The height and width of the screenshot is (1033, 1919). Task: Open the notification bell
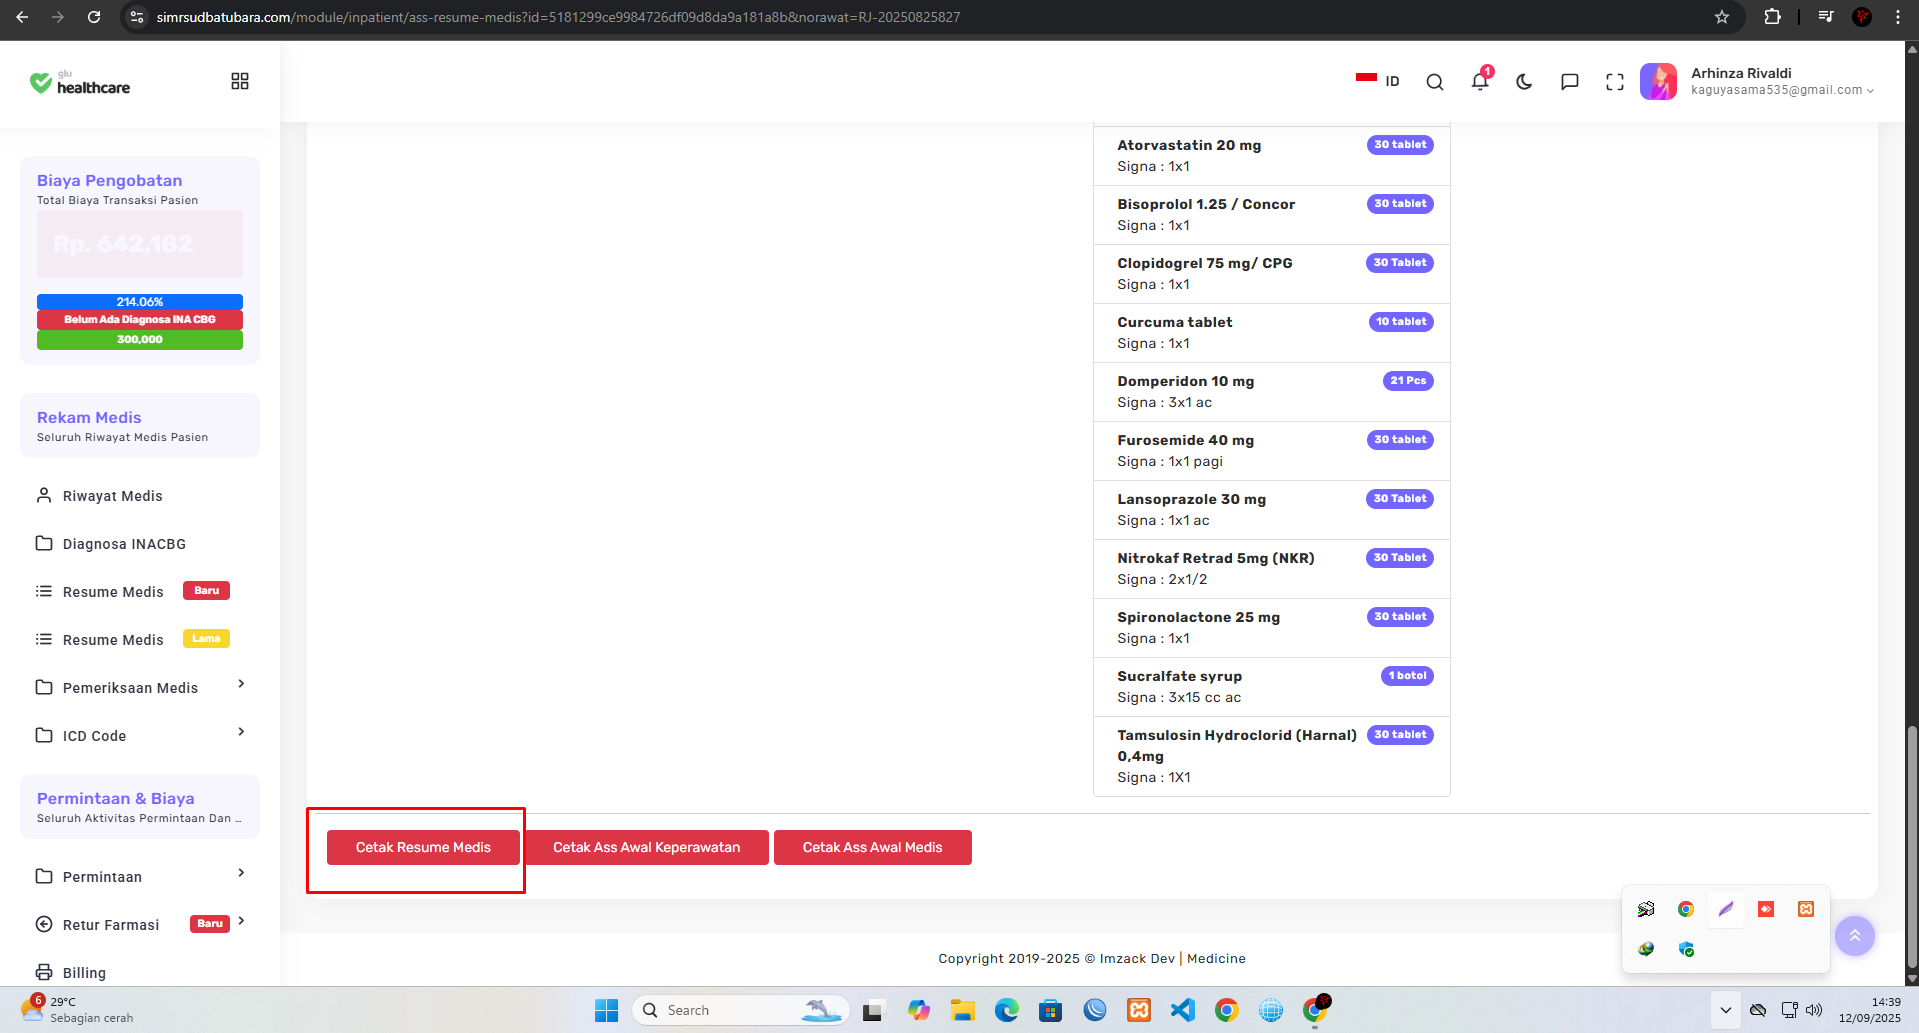[x=1480, y=81]
